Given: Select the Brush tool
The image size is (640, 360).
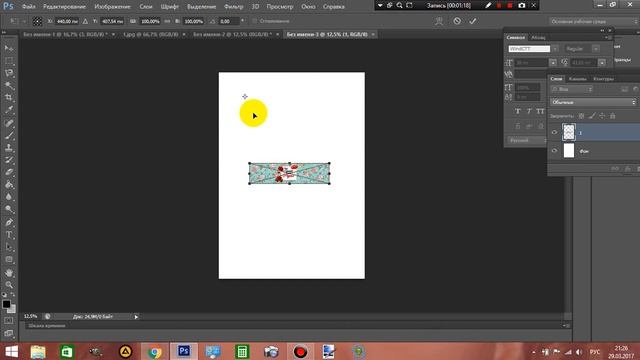Looking at the screenshot, I should click(9, 135).
